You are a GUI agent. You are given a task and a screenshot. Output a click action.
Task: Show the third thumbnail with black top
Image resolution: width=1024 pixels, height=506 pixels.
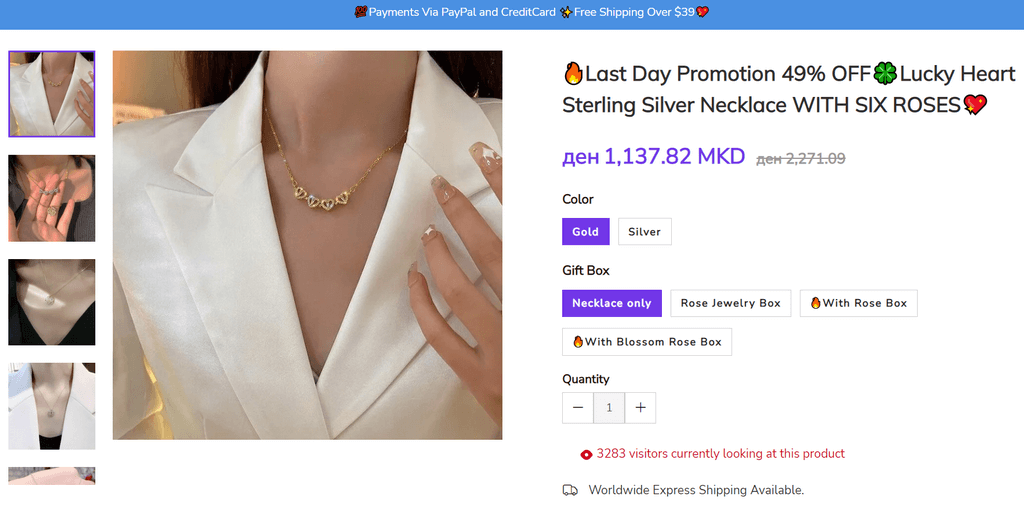tap(52, 302)
